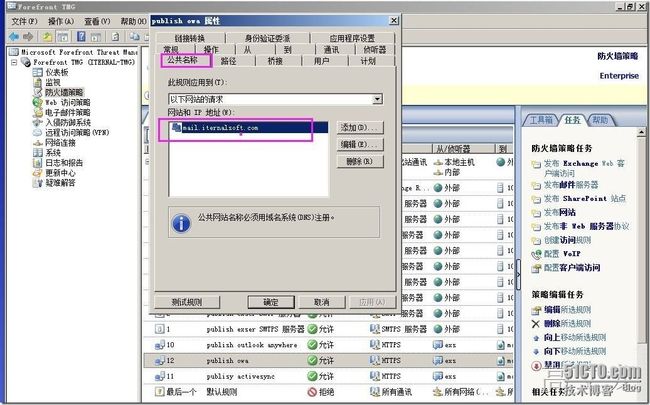Click 向上移动所选规则 arrow icon
The width and height of the screenshot is (650, 405).
536,338
